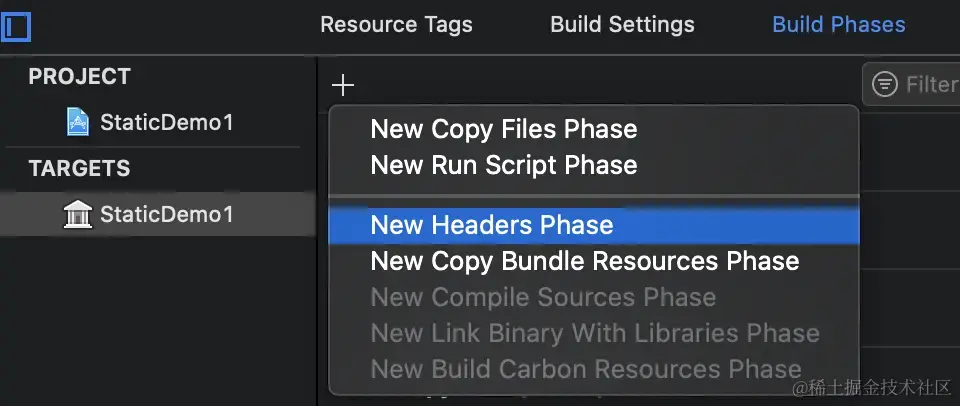Focus the Filter search field

click(911, 85)
